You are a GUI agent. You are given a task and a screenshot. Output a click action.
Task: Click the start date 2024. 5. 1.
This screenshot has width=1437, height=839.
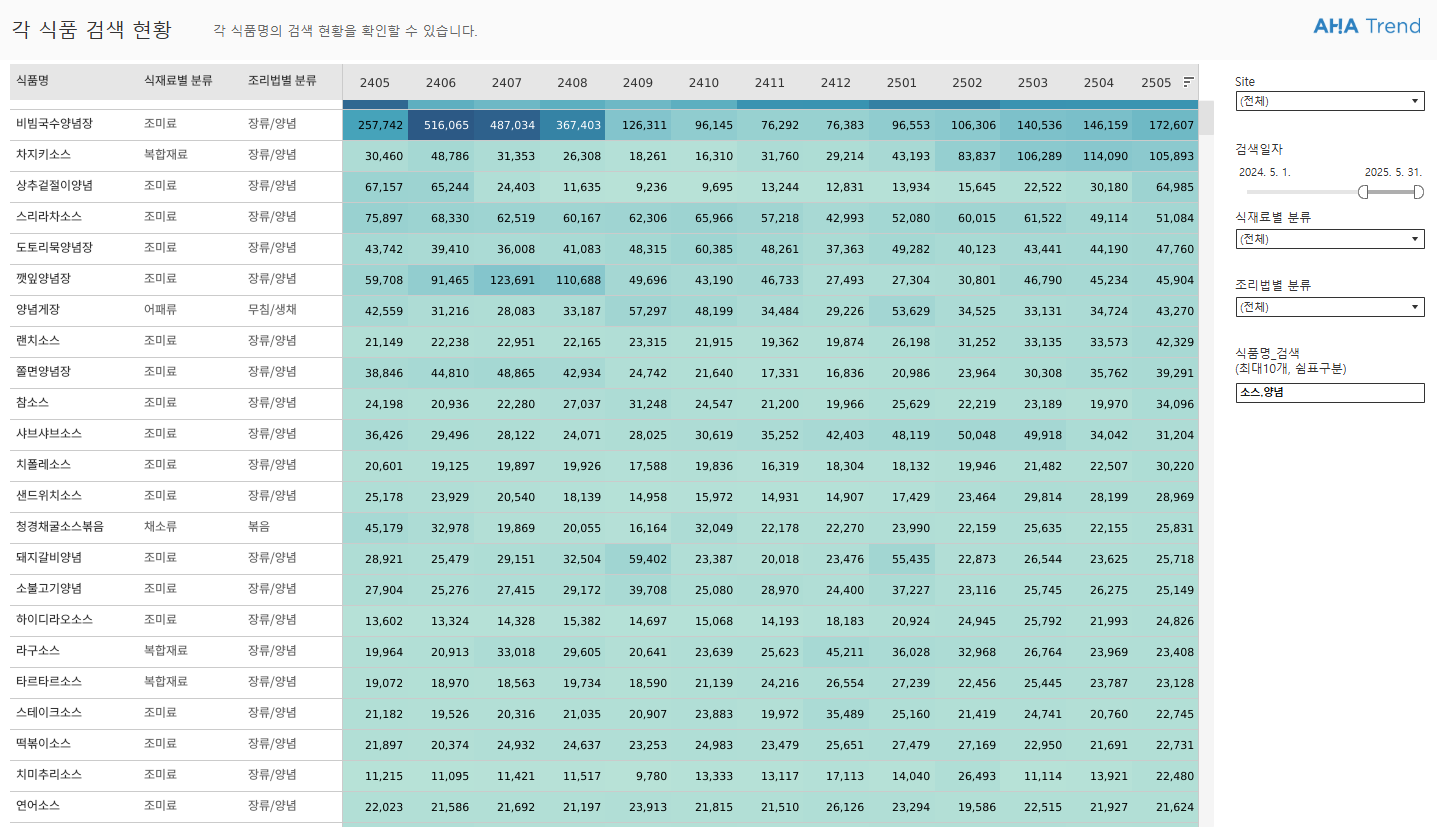click(x=1265, y=172)
